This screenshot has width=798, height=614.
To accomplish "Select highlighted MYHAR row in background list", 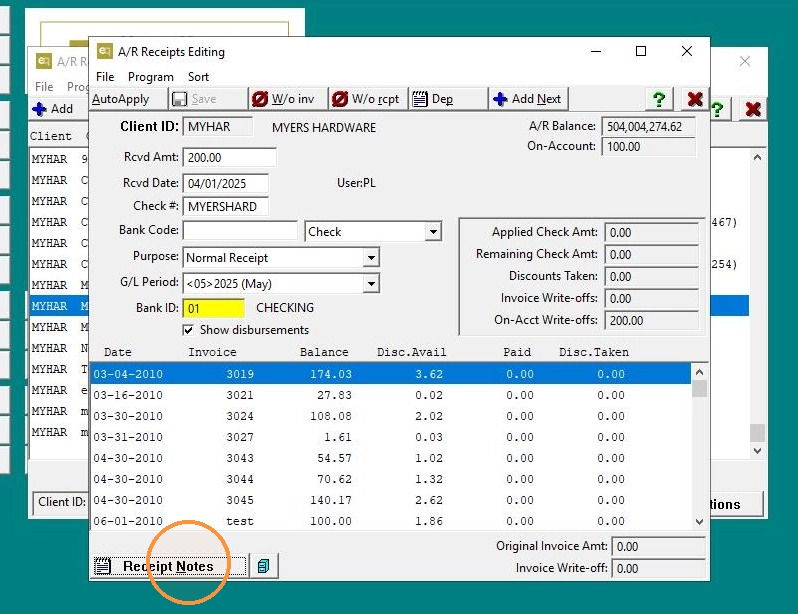I will (59, 306).
